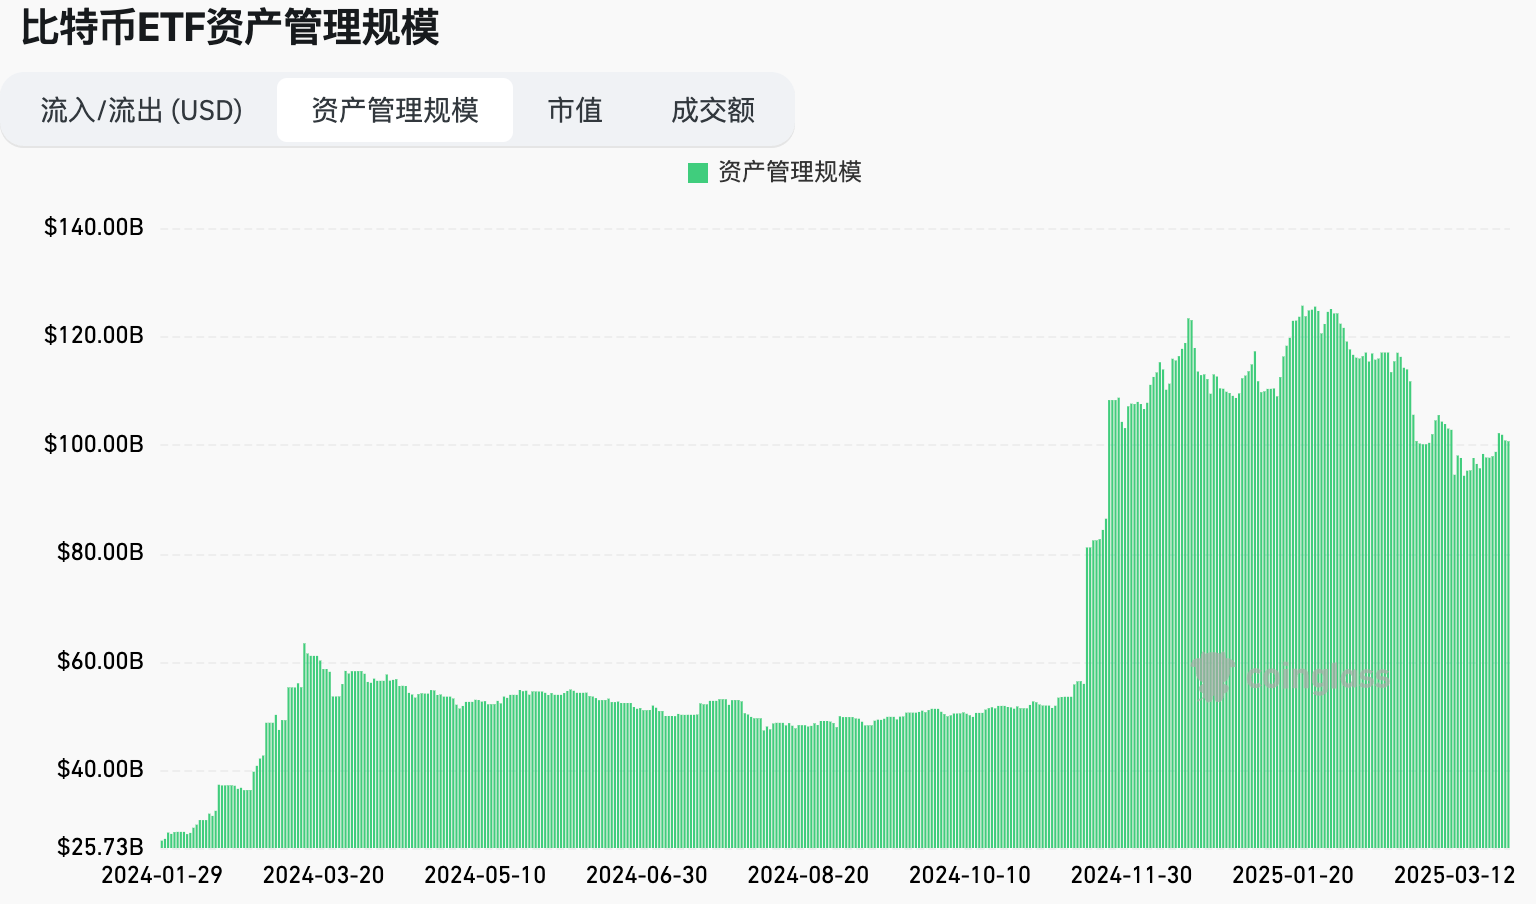Click a bar in the flat 2024-10-10 region
Screen dimensions: 1536x904
tap(970, 780)
